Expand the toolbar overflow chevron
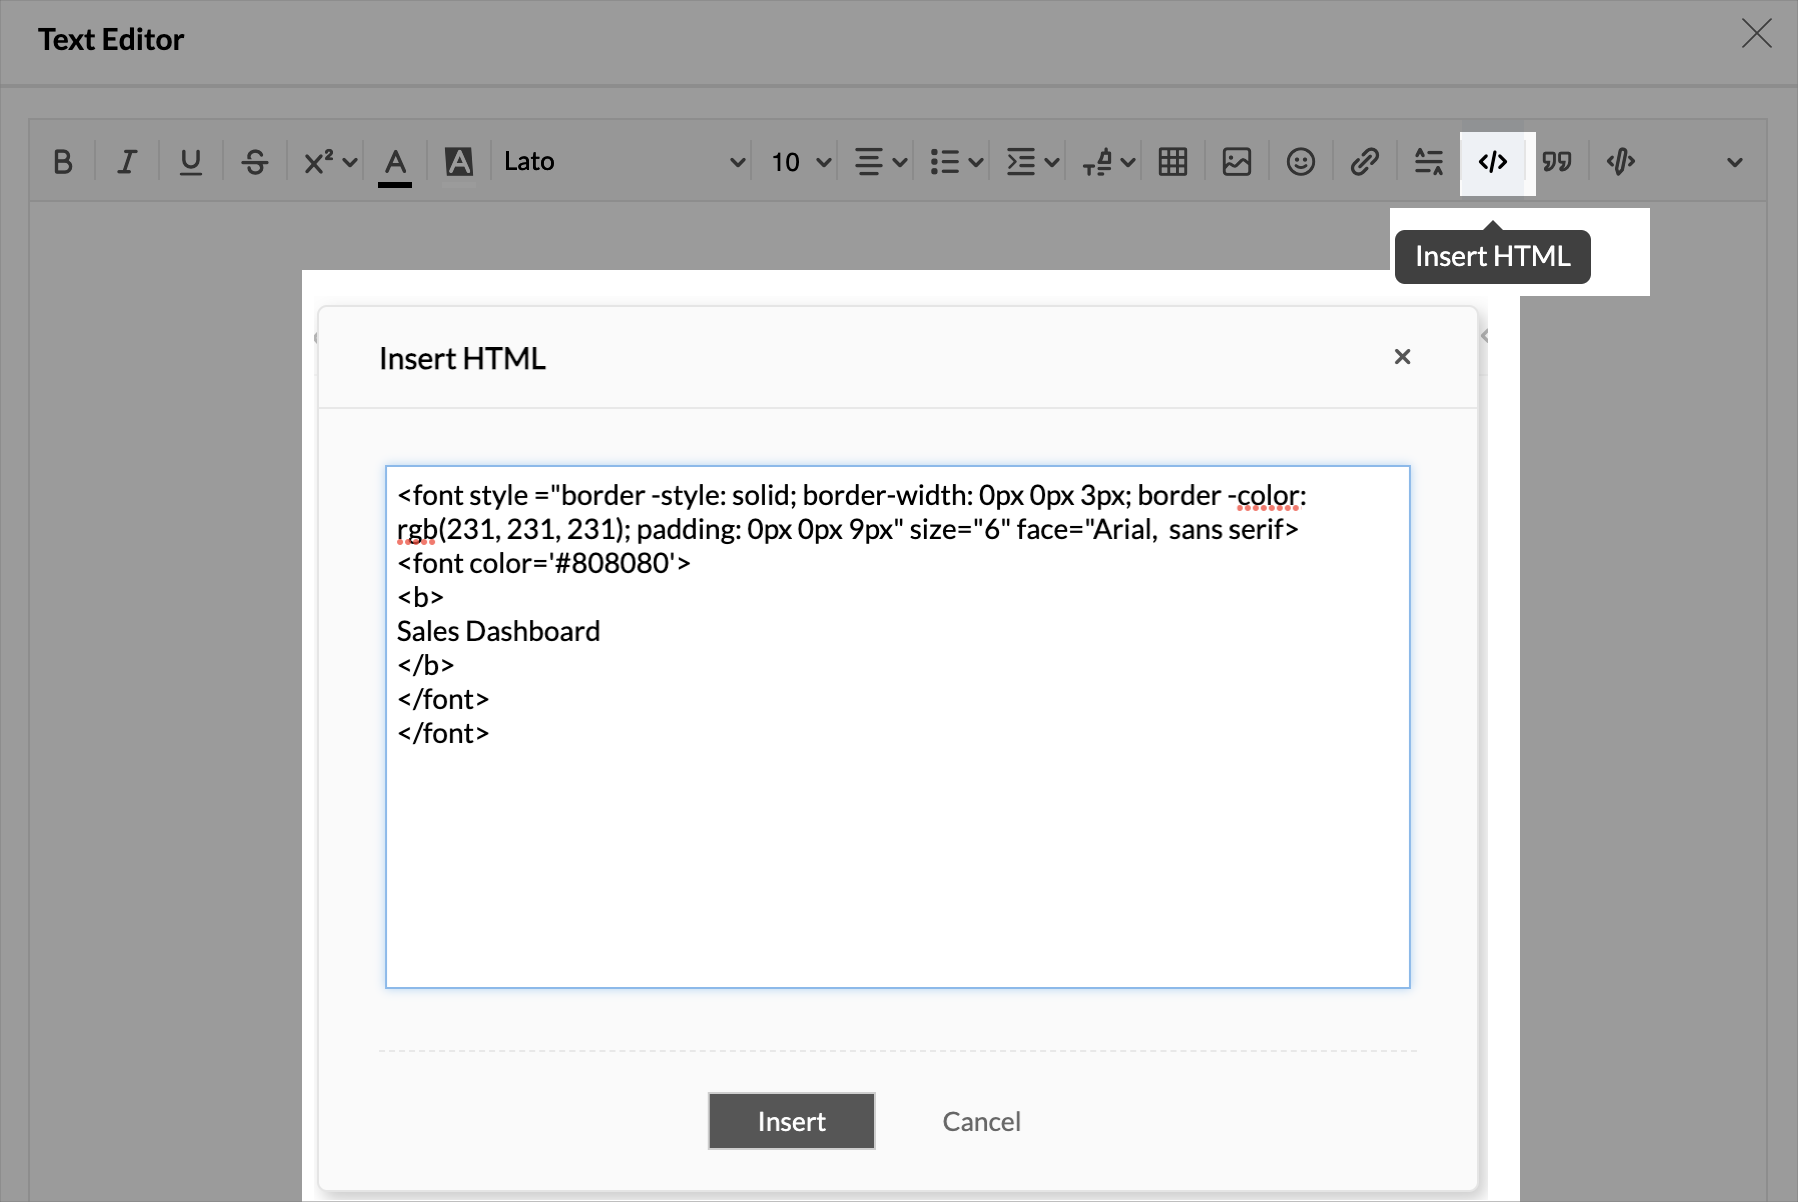The image size is (1798, 1202). [x=1734, y=162]
